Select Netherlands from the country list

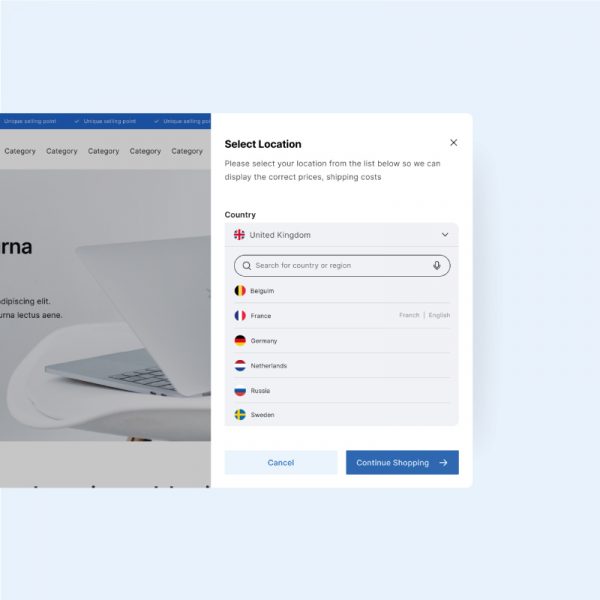(x=342, y=366)
